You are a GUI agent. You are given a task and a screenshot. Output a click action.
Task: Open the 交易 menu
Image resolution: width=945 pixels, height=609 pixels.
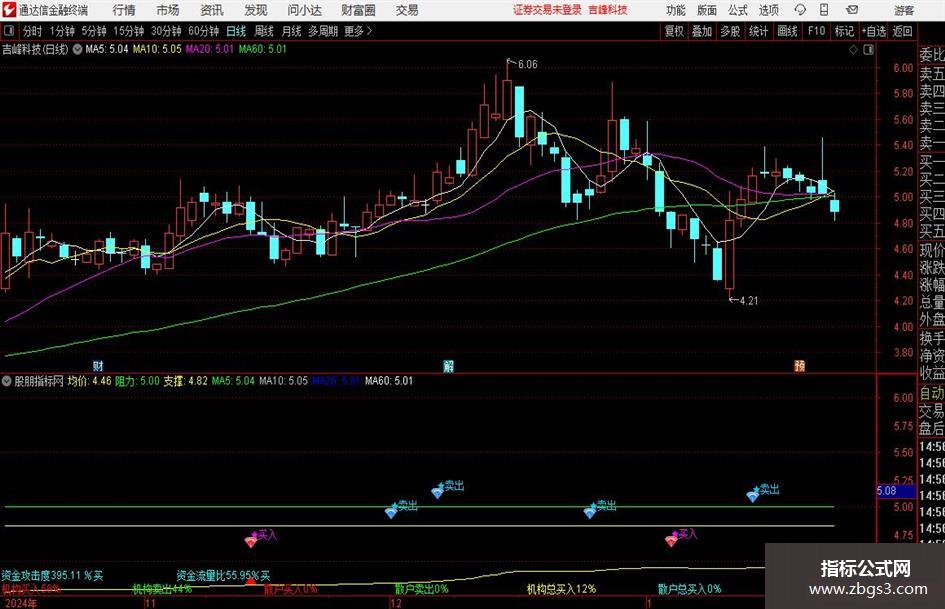click(x=407, y=10)
